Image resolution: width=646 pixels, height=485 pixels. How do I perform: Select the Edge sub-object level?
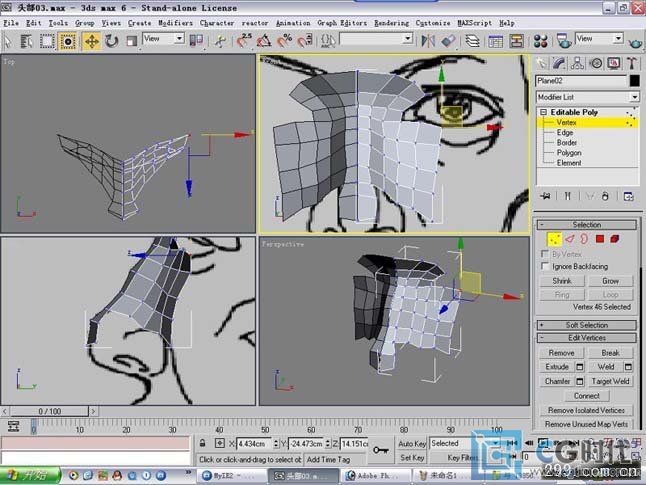pos(564,133)
